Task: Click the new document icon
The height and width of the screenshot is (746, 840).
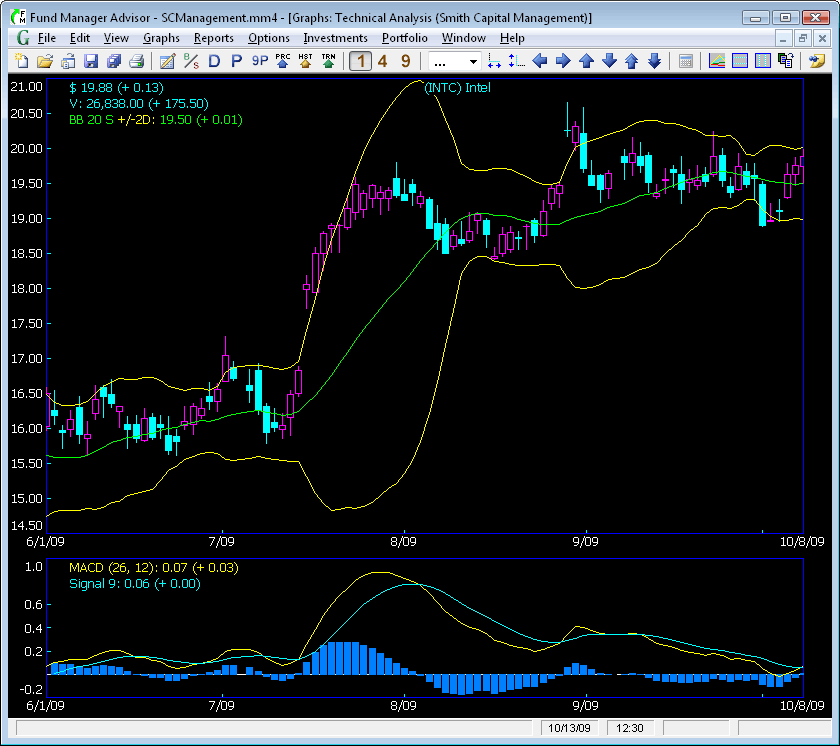Action: (22, 61)
